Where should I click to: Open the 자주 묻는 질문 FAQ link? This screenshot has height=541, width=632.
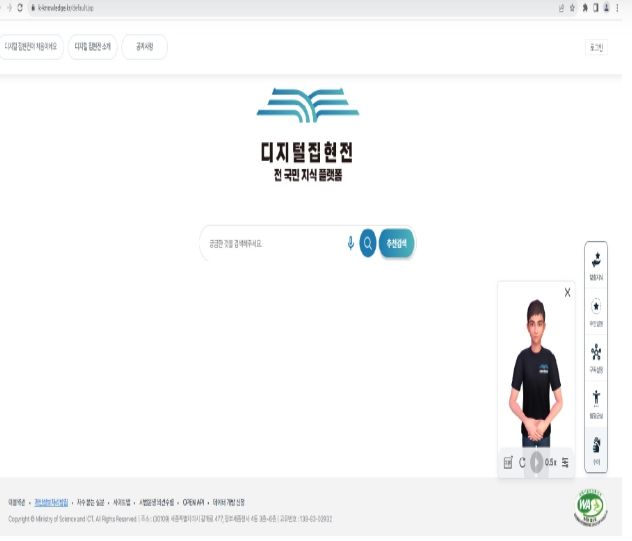[90, 502]
